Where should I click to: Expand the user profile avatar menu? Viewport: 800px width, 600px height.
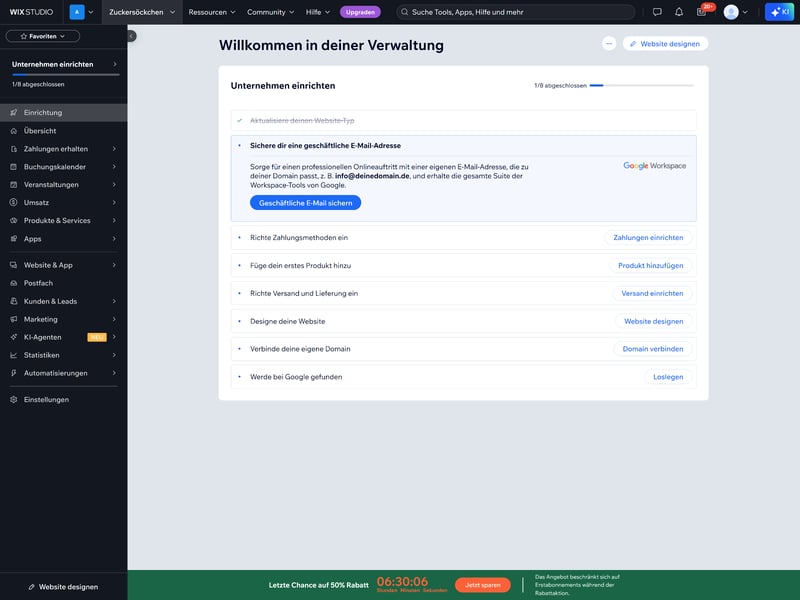click(736, 12)
